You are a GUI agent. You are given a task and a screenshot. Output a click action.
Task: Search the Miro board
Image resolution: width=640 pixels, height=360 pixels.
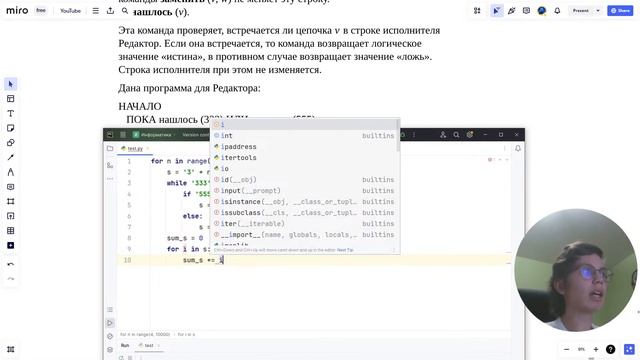click(x=125, y=11)
